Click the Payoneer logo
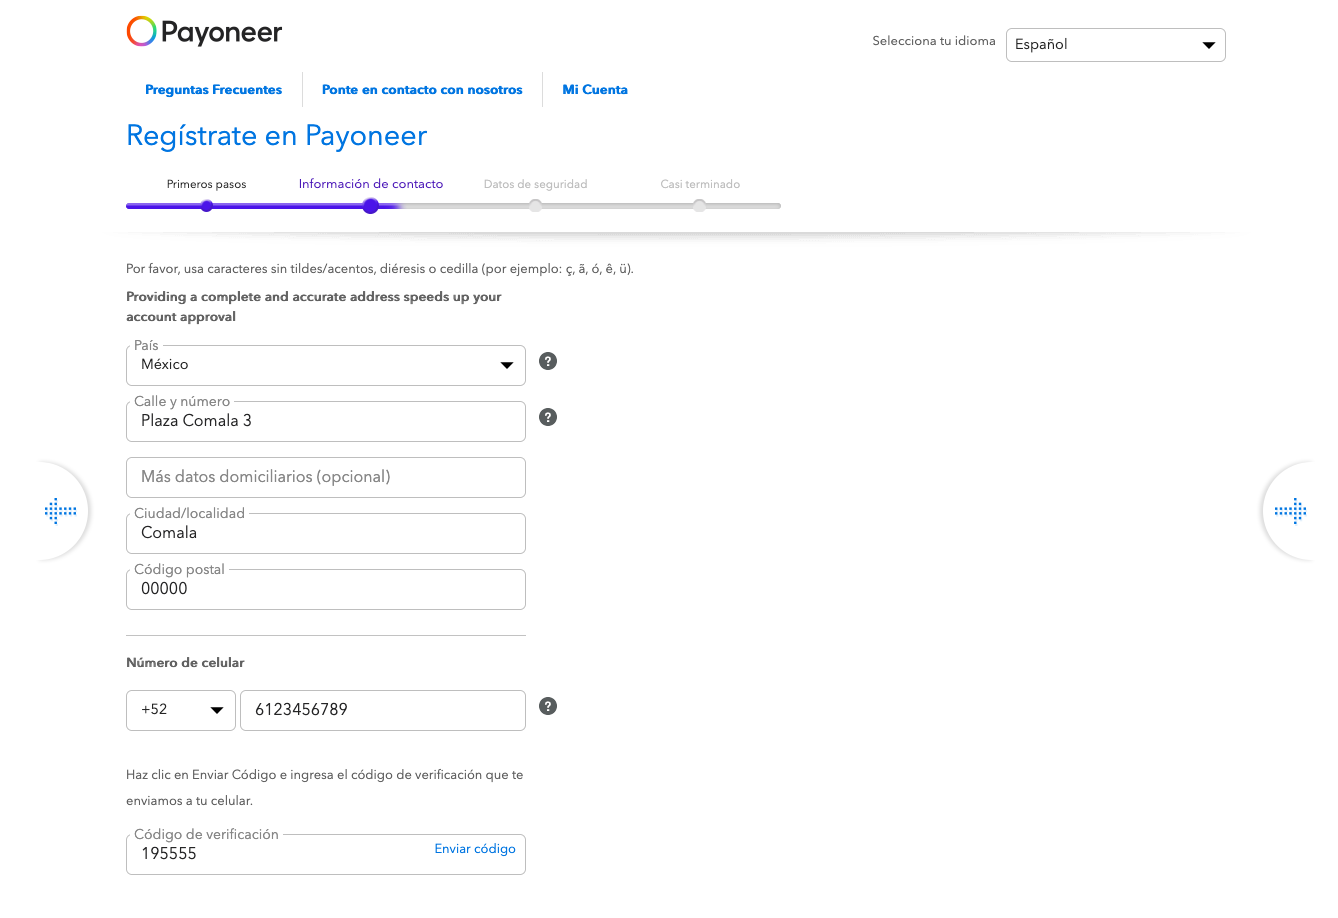Image resolution: width=1338 pixels, height=918 pixels. [x=204, y=32]
